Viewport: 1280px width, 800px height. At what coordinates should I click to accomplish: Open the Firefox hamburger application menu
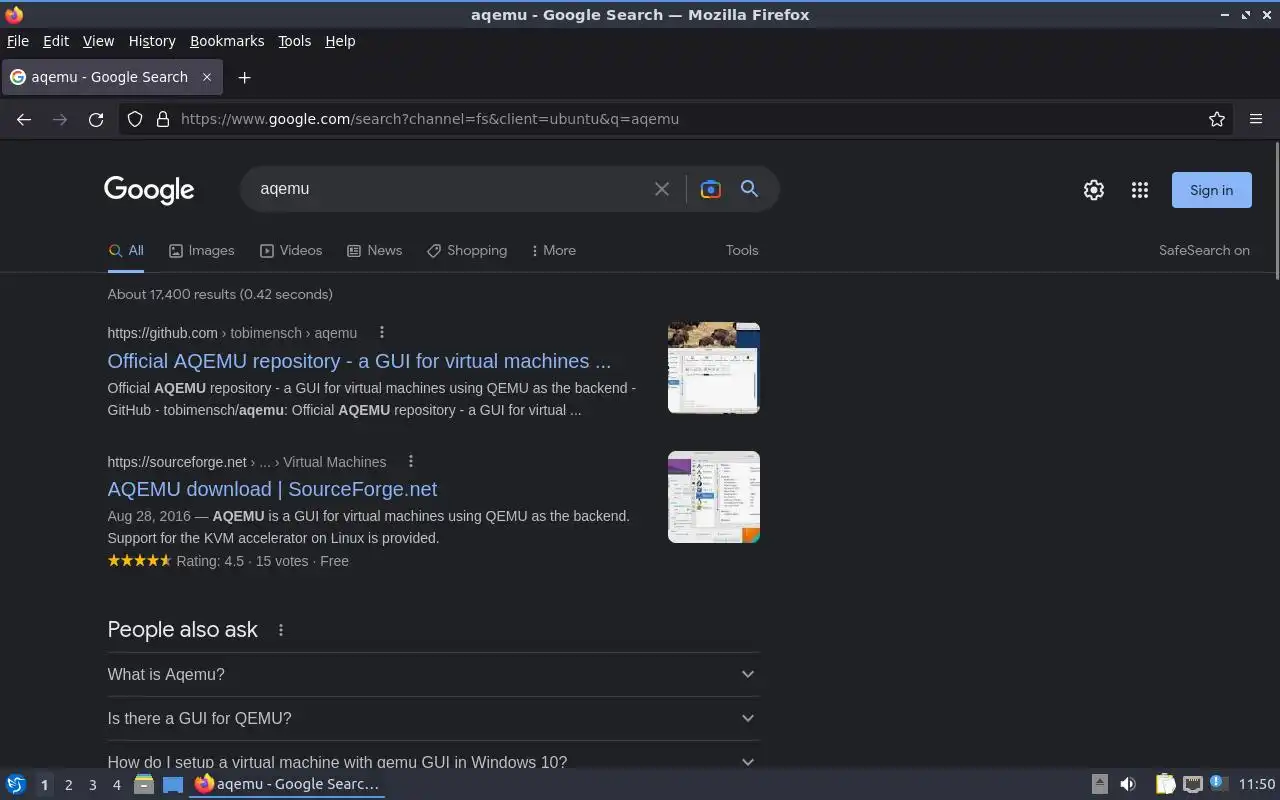(x=1256, y=119)
